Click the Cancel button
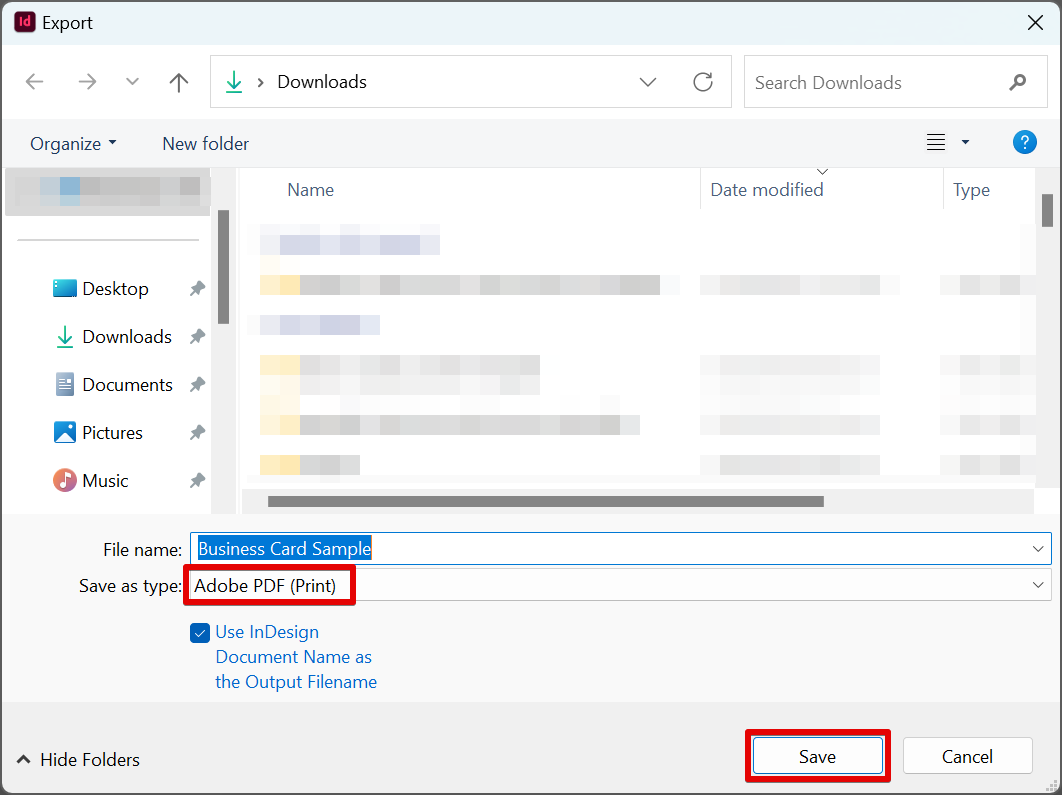 pyautogui.click(x=967, y=757)
